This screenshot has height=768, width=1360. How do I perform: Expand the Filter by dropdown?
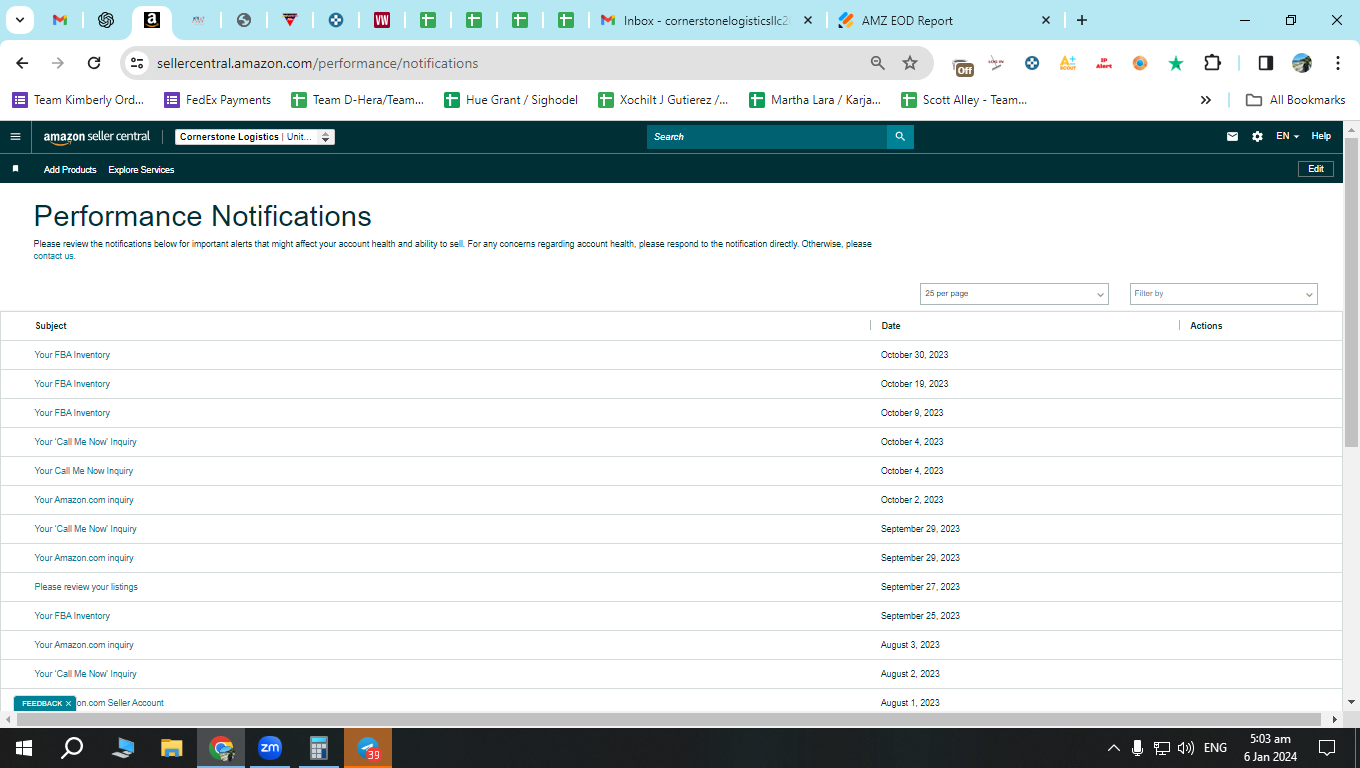coord(1224,294)
